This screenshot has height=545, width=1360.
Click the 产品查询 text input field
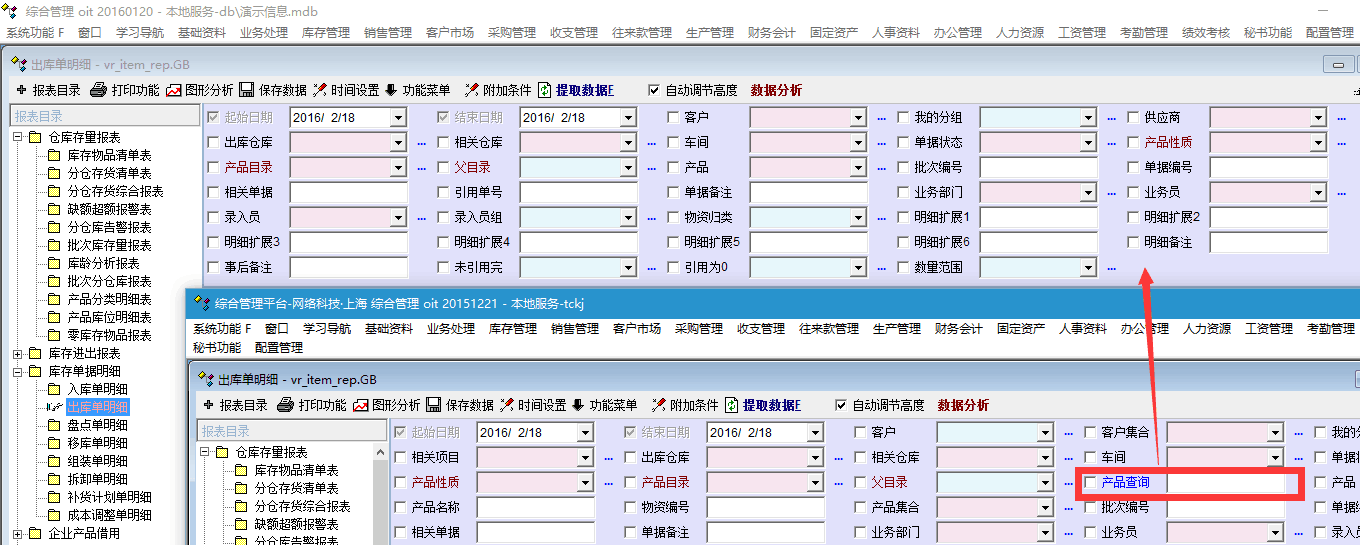[x=1225, y=483]
